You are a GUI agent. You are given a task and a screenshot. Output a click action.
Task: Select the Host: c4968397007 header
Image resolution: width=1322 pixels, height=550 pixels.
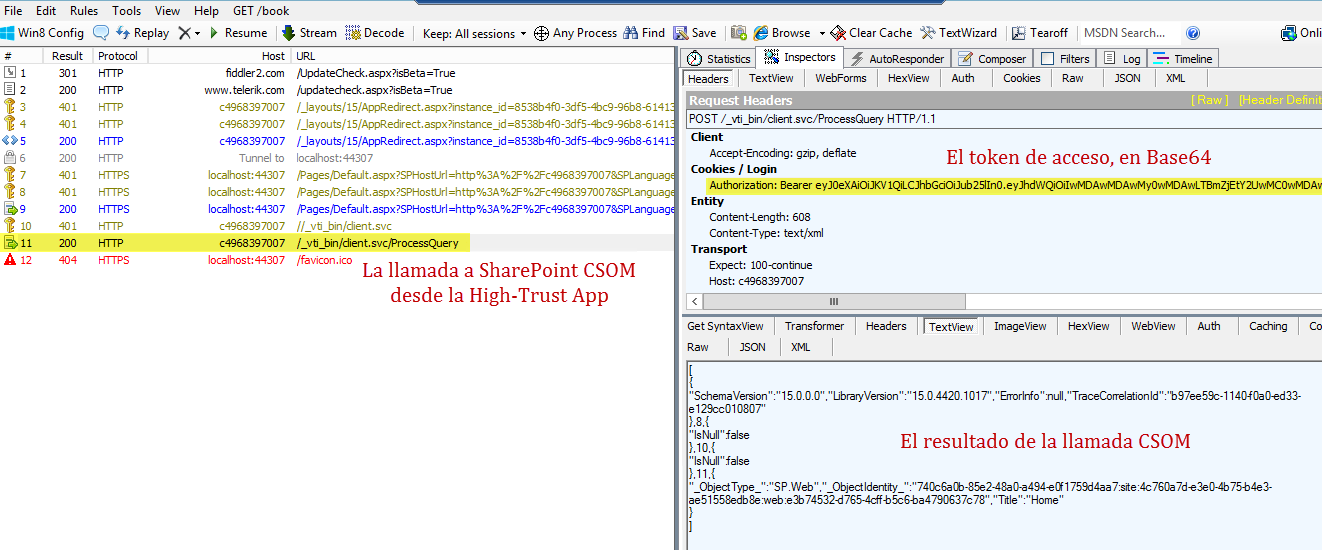[x=755, y=281]
